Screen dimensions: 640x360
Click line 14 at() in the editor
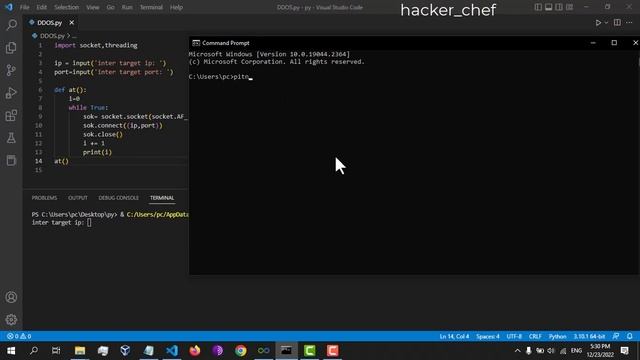62,161
